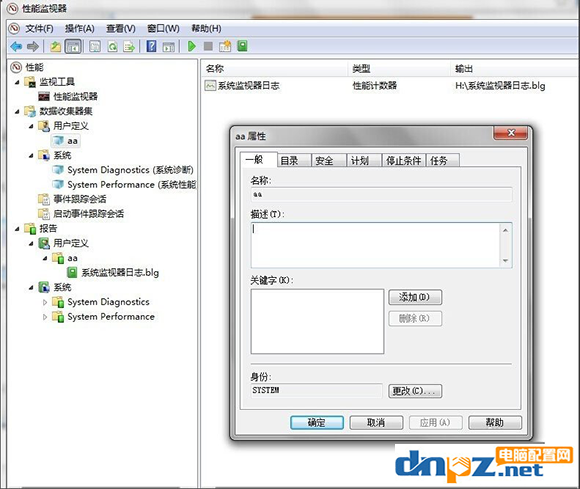This screenshot has height=489, width=580.
Task: Switch to the 计划 tab
Action: tap(360, 161)
